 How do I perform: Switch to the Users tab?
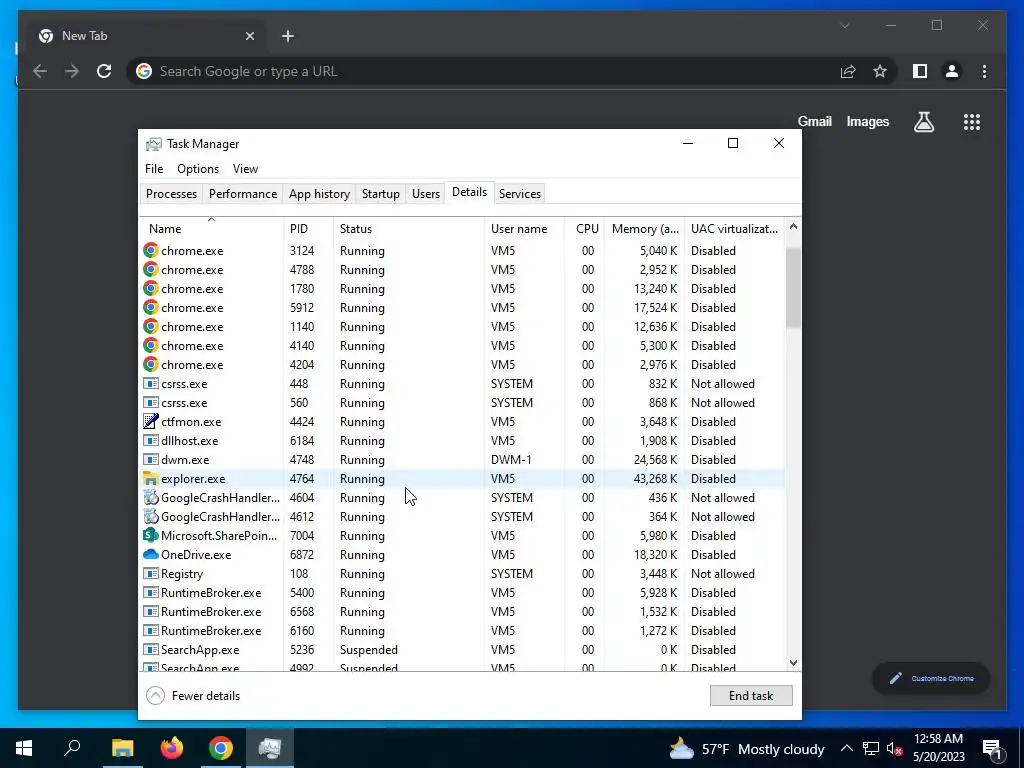point(426,194)
